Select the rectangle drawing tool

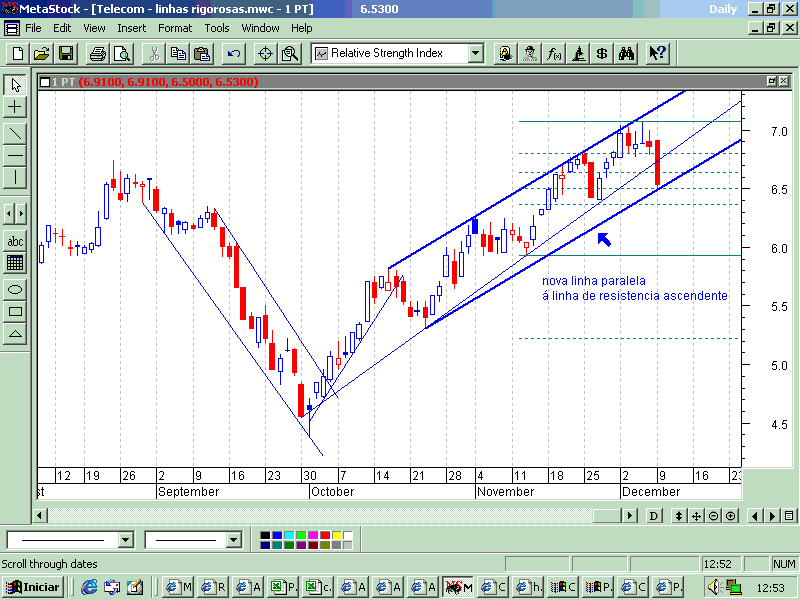pyautogui.click(x=15, y=311)
